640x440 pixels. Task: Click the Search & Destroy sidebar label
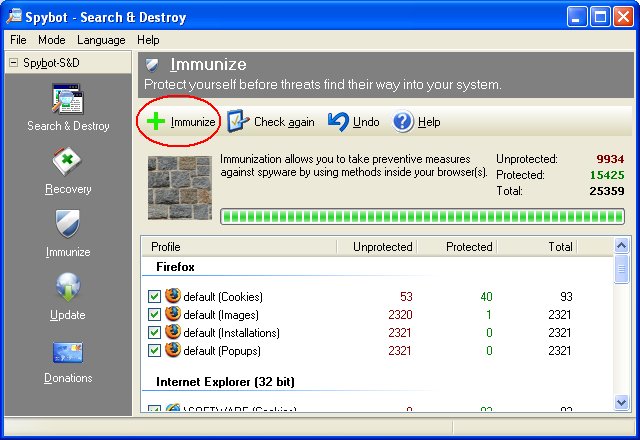[x=68, y=126]
